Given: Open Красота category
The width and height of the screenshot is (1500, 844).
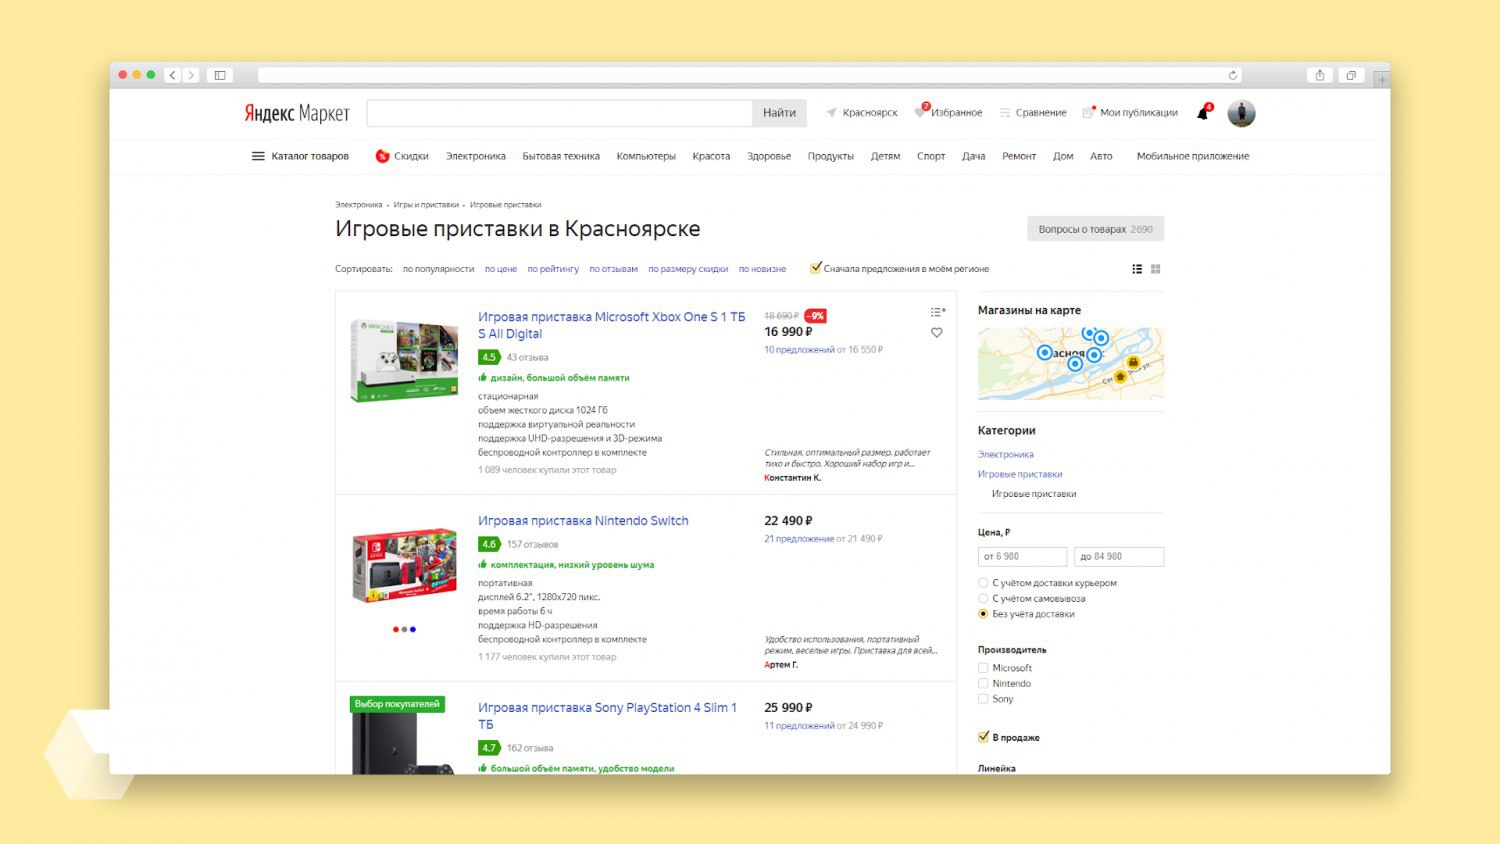Looking at the screenshot, I should pyautogui.click(x=711, y=156).
